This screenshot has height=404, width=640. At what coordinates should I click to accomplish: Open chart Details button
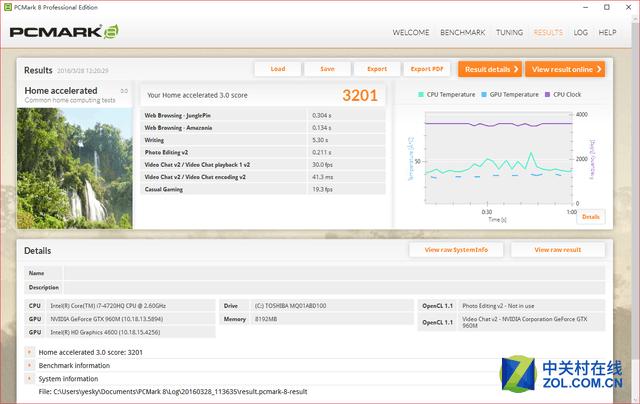[591, 217]
